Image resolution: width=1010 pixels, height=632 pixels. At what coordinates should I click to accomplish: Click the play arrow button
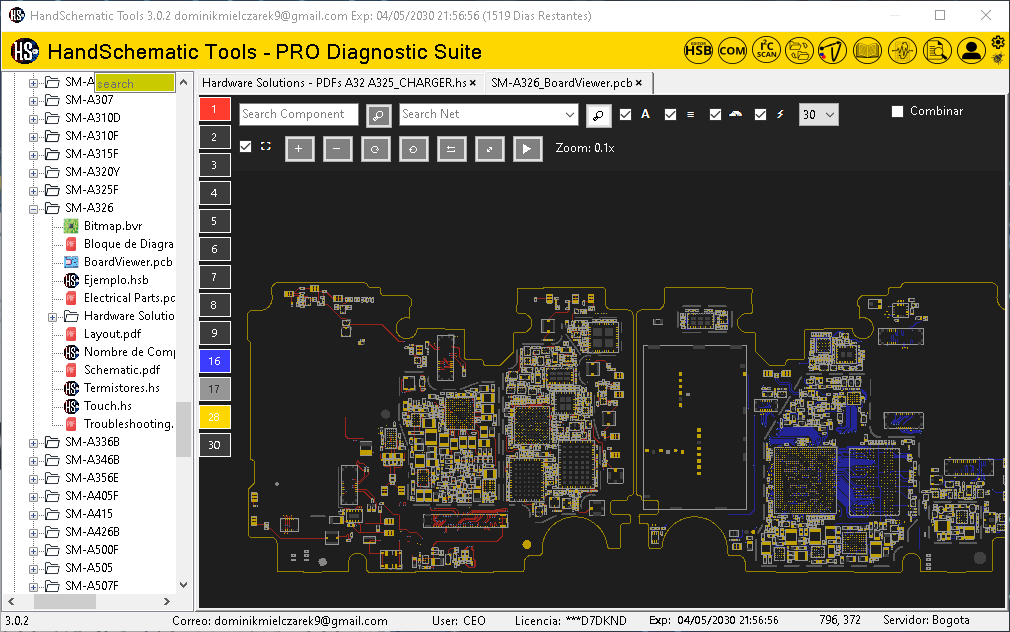(527, 149)
